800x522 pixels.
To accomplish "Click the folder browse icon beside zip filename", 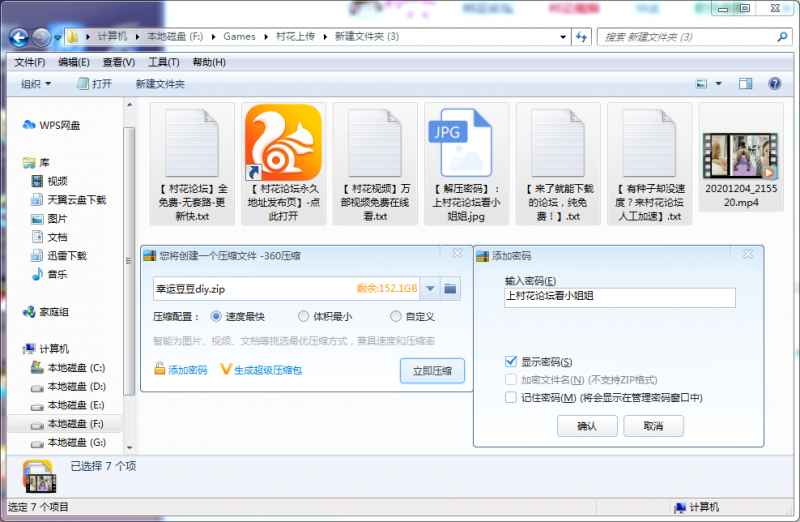I will click(451, 289).
